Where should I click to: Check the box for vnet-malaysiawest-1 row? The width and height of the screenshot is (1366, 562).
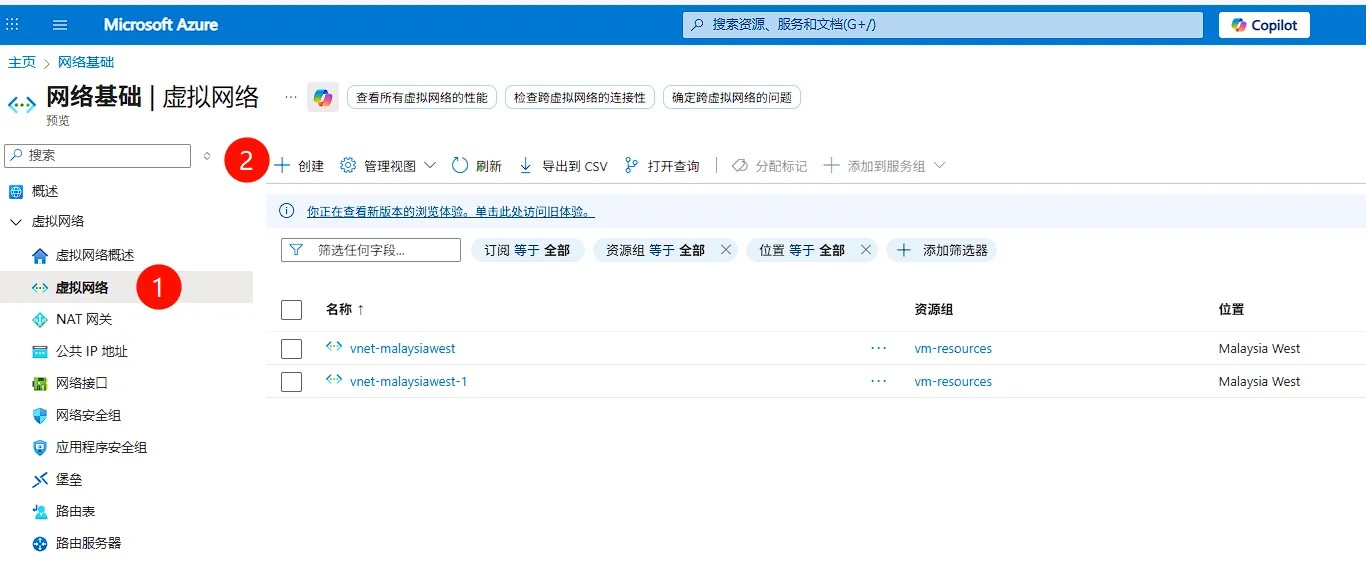coord(292,382)
